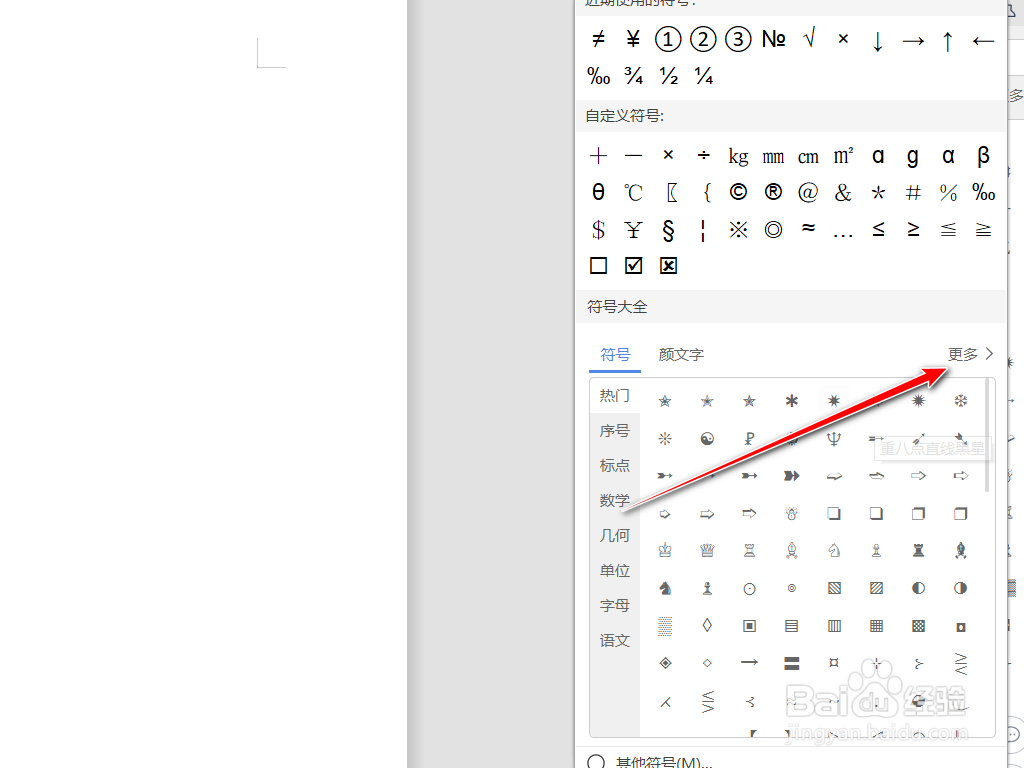1024x768 pixels.
Task: Insert the section sign § symbol
Action: 668,231
